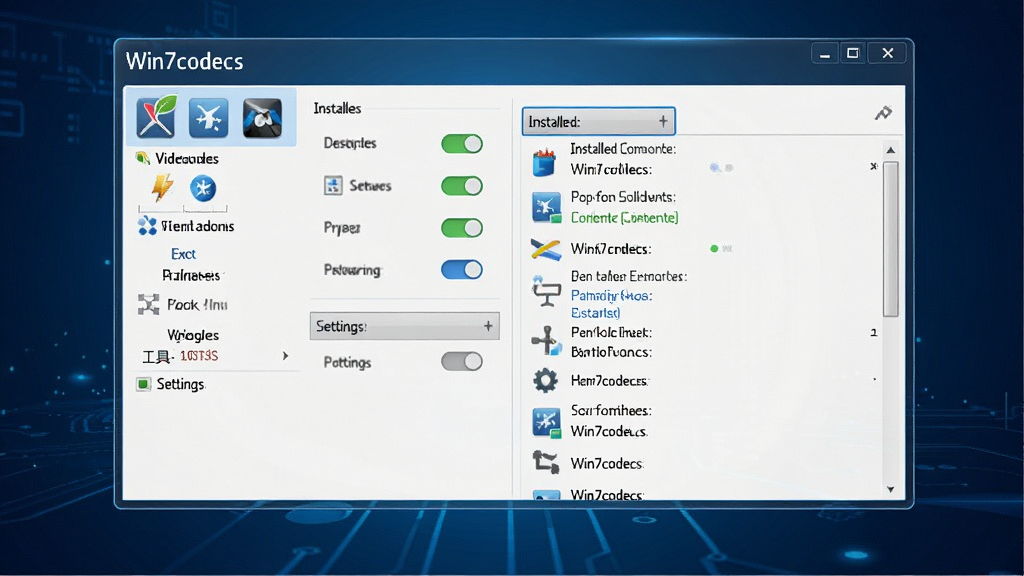
Task: Expand the Installed dropdown plus
Action: tap(663, 121)
